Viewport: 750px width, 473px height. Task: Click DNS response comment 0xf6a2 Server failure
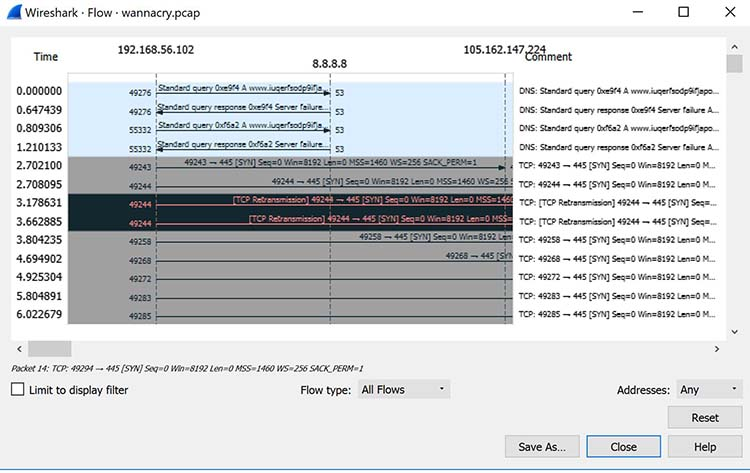(x=619, y=147)
